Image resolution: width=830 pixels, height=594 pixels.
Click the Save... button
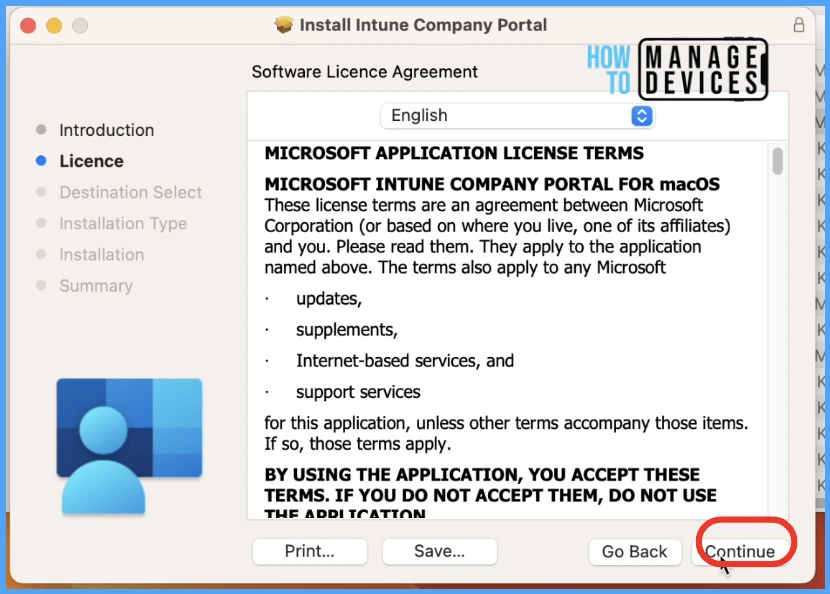(x=439, y=551)
